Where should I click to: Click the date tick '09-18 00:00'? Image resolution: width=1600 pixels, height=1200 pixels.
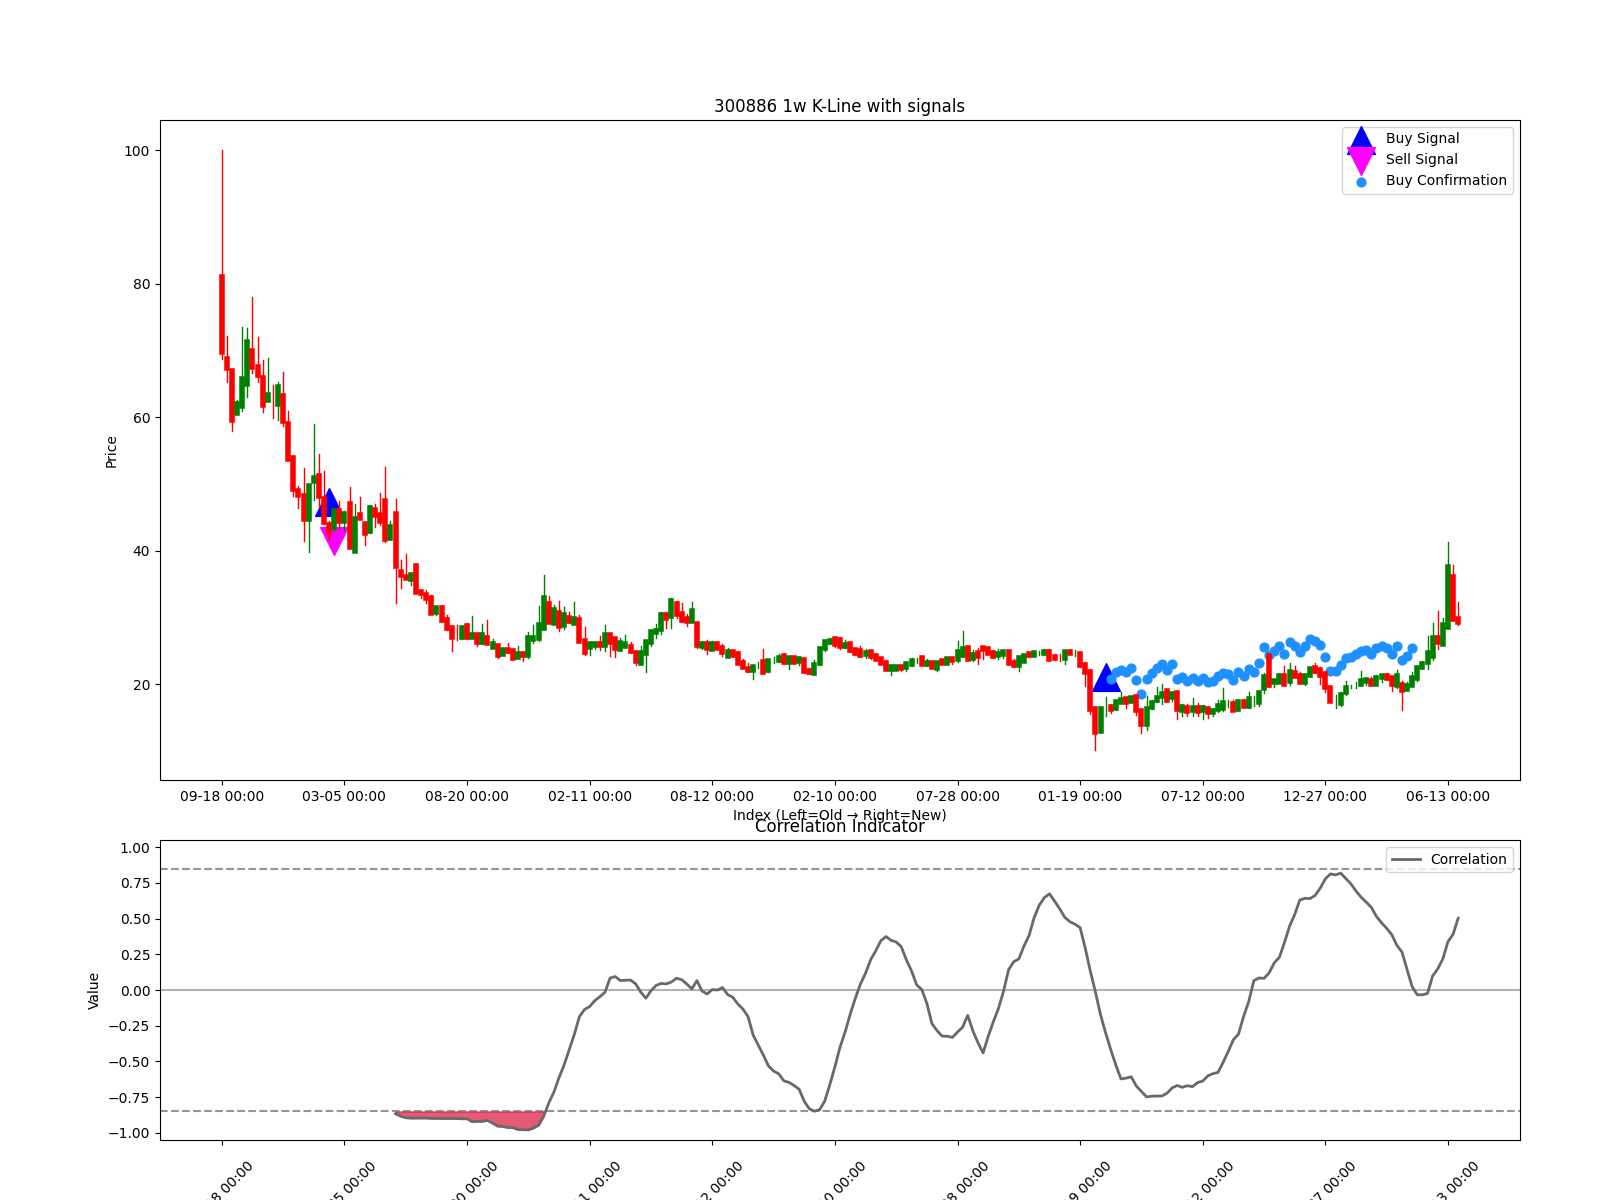pos(222,797)
